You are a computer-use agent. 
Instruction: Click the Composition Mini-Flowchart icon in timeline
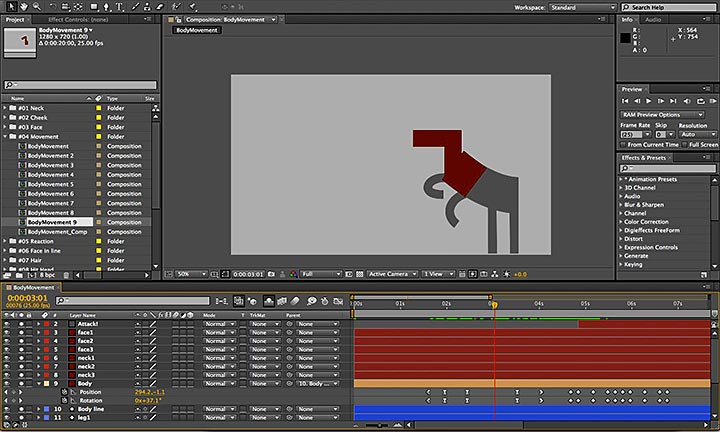click(222, 301)
